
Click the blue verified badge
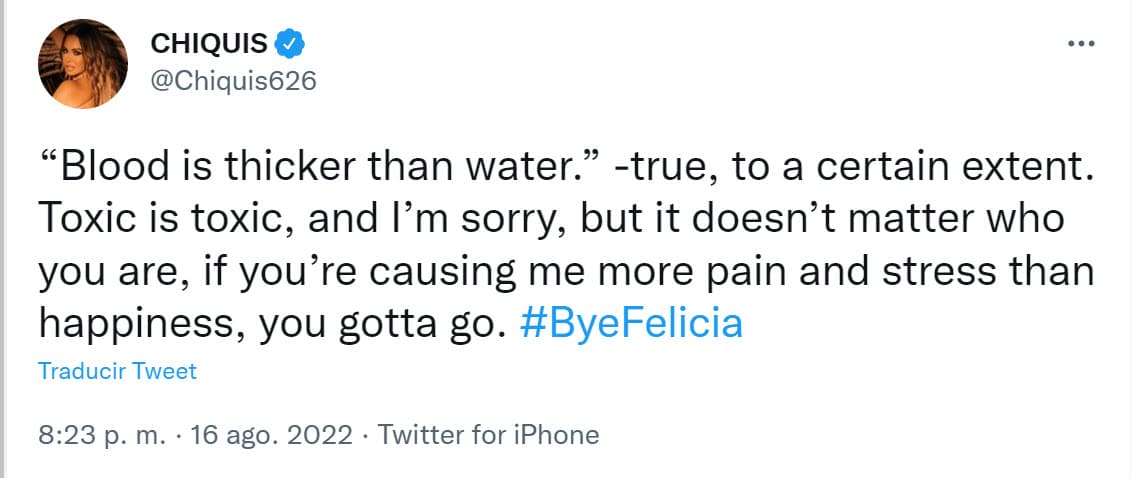coord(291,43)
